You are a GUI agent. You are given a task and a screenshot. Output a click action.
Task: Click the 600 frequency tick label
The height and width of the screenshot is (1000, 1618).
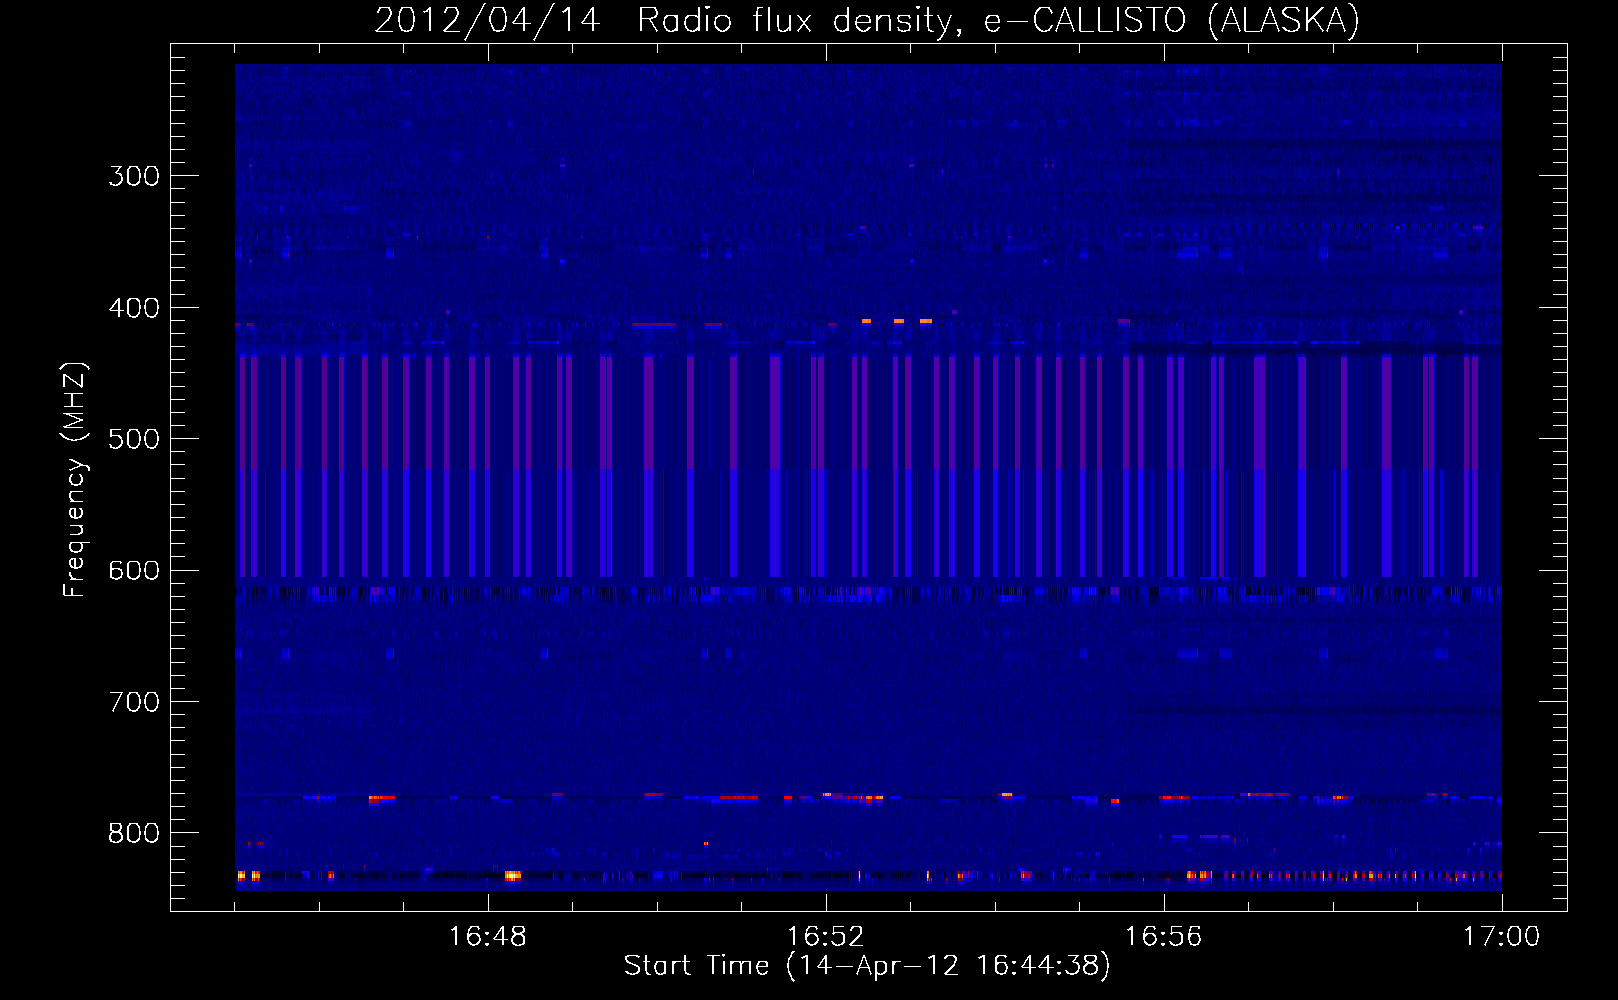pyautogui.click(x=134, y=571)
